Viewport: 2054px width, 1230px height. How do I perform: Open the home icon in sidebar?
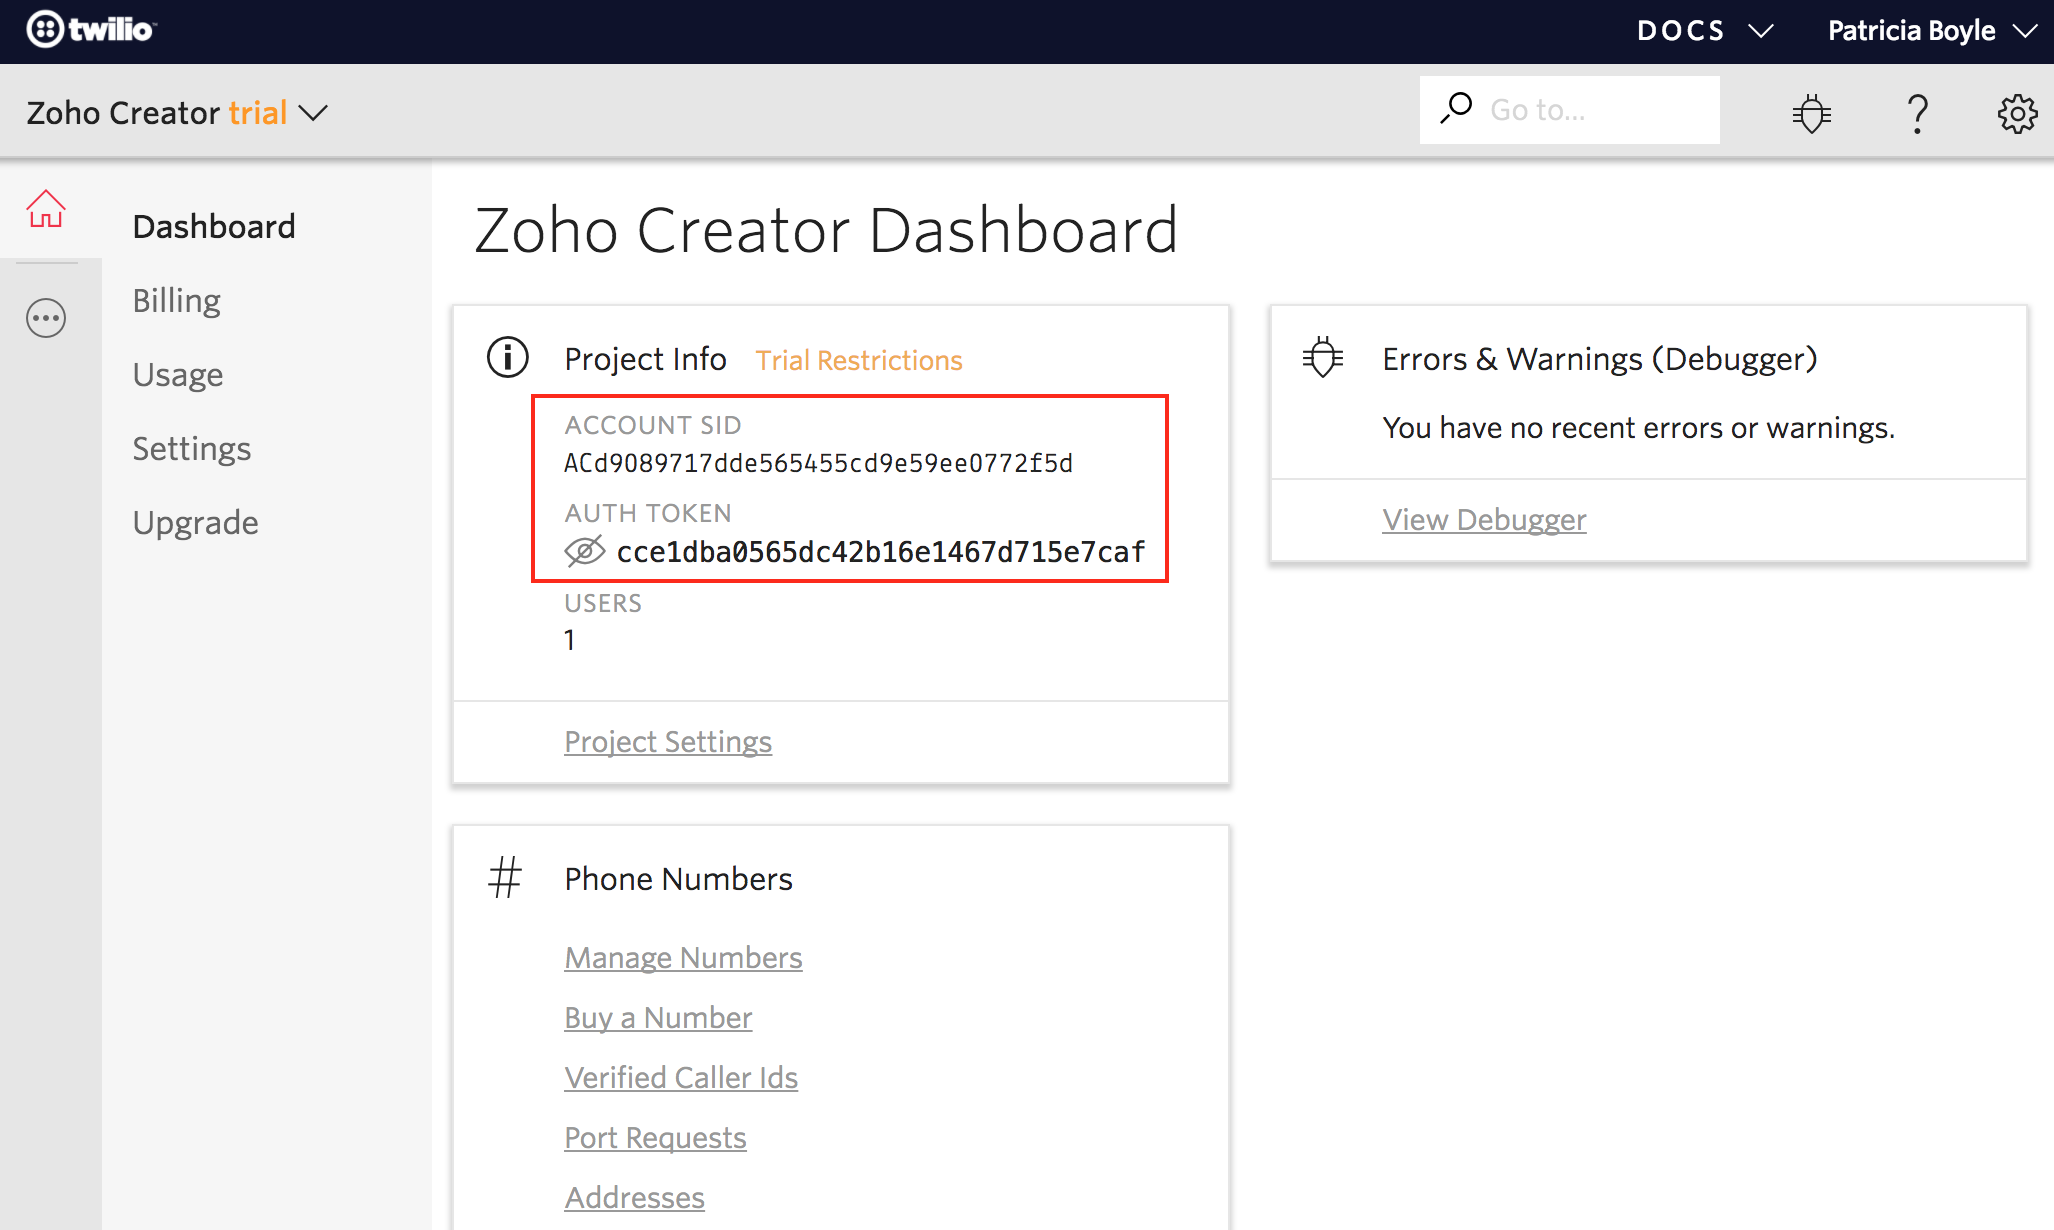(46, 209)
